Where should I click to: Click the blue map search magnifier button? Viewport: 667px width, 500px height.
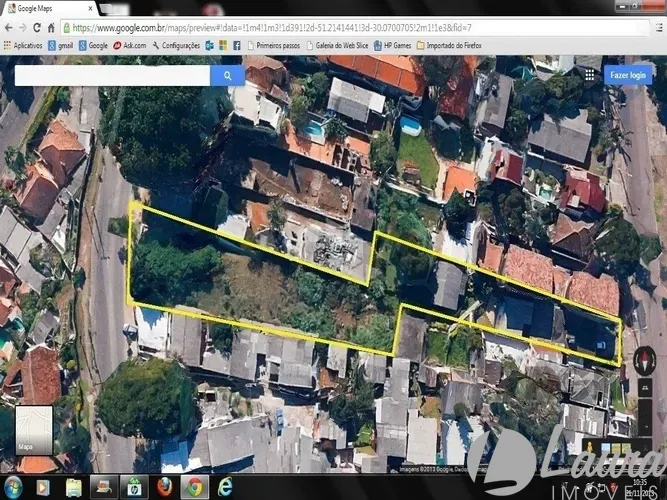point(228,76)
